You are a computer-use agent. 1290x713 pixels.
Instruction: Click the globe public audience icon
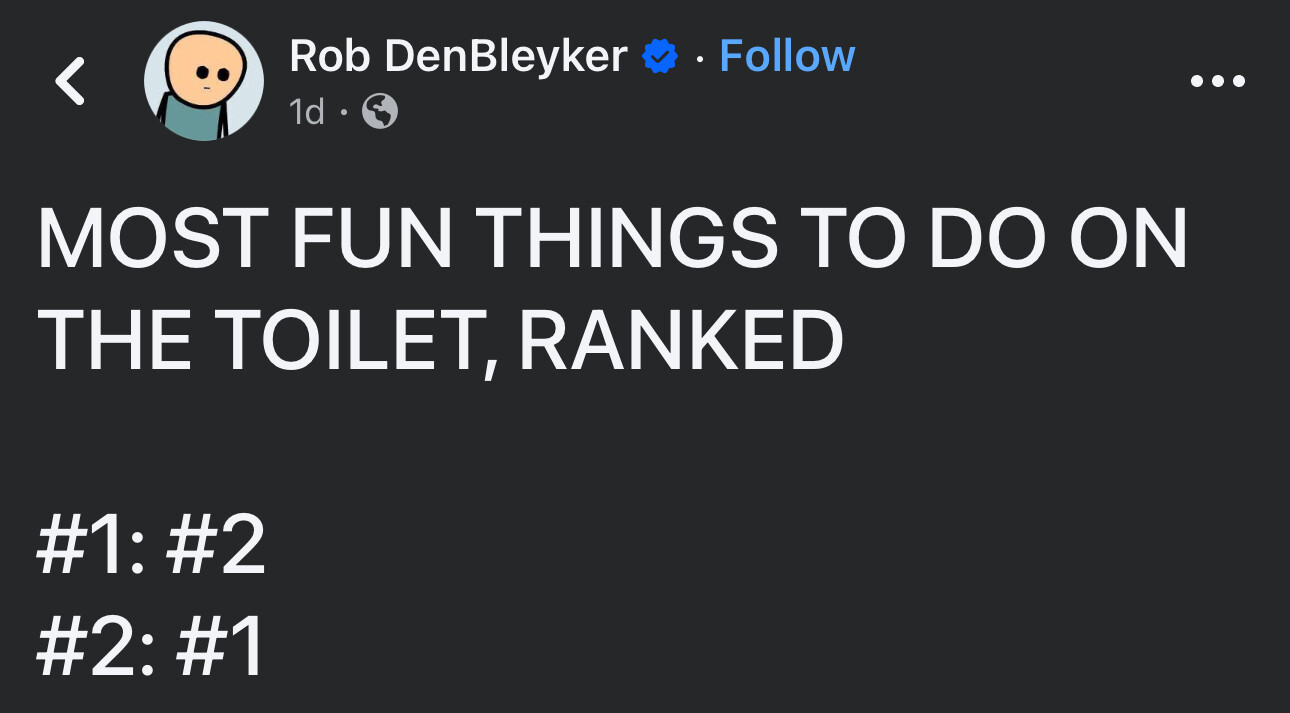click(x=379, y=112)
